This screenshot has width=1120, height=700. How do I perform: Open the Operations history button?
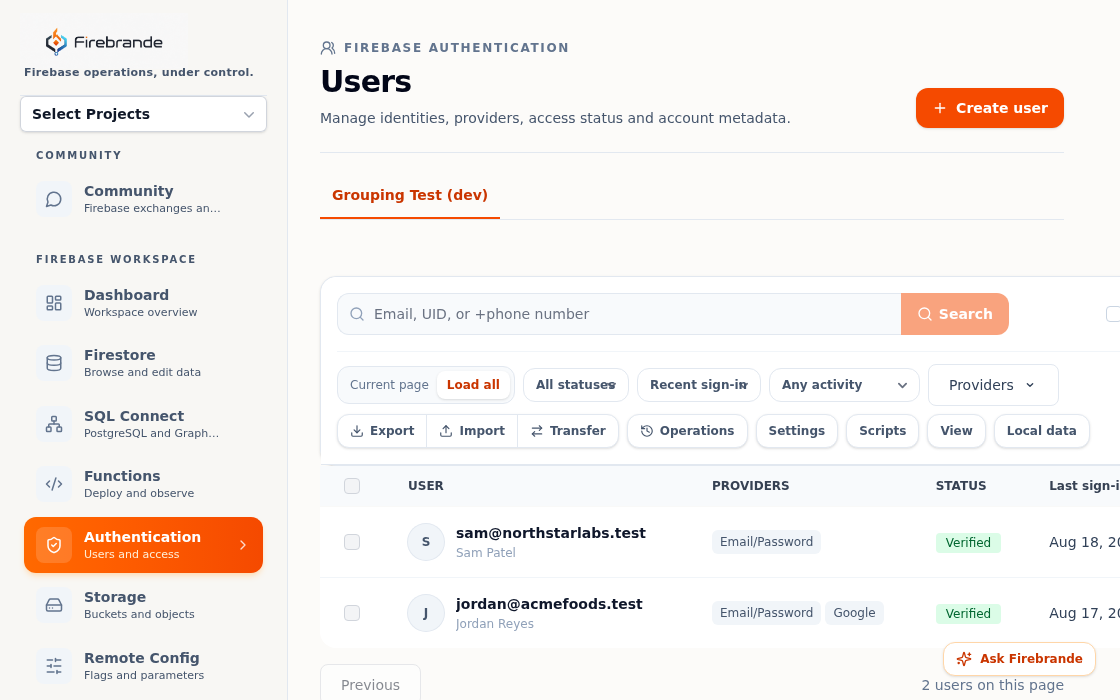pos(687,431)
